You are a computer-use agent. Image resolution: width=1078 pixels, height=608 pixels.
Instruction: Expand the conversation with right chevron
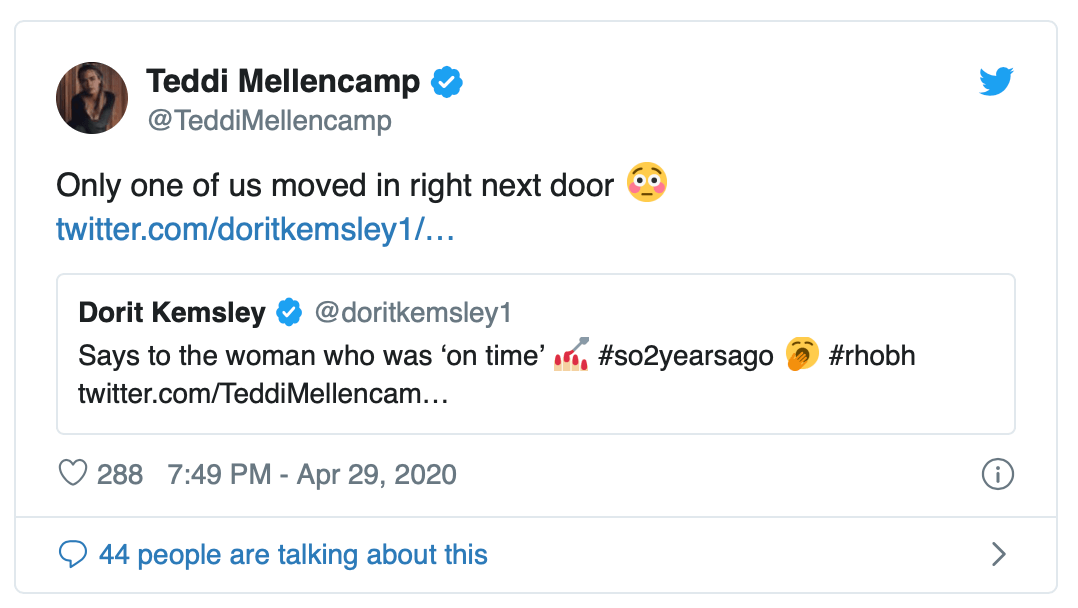pyautogui.click(x=998, y=554)
